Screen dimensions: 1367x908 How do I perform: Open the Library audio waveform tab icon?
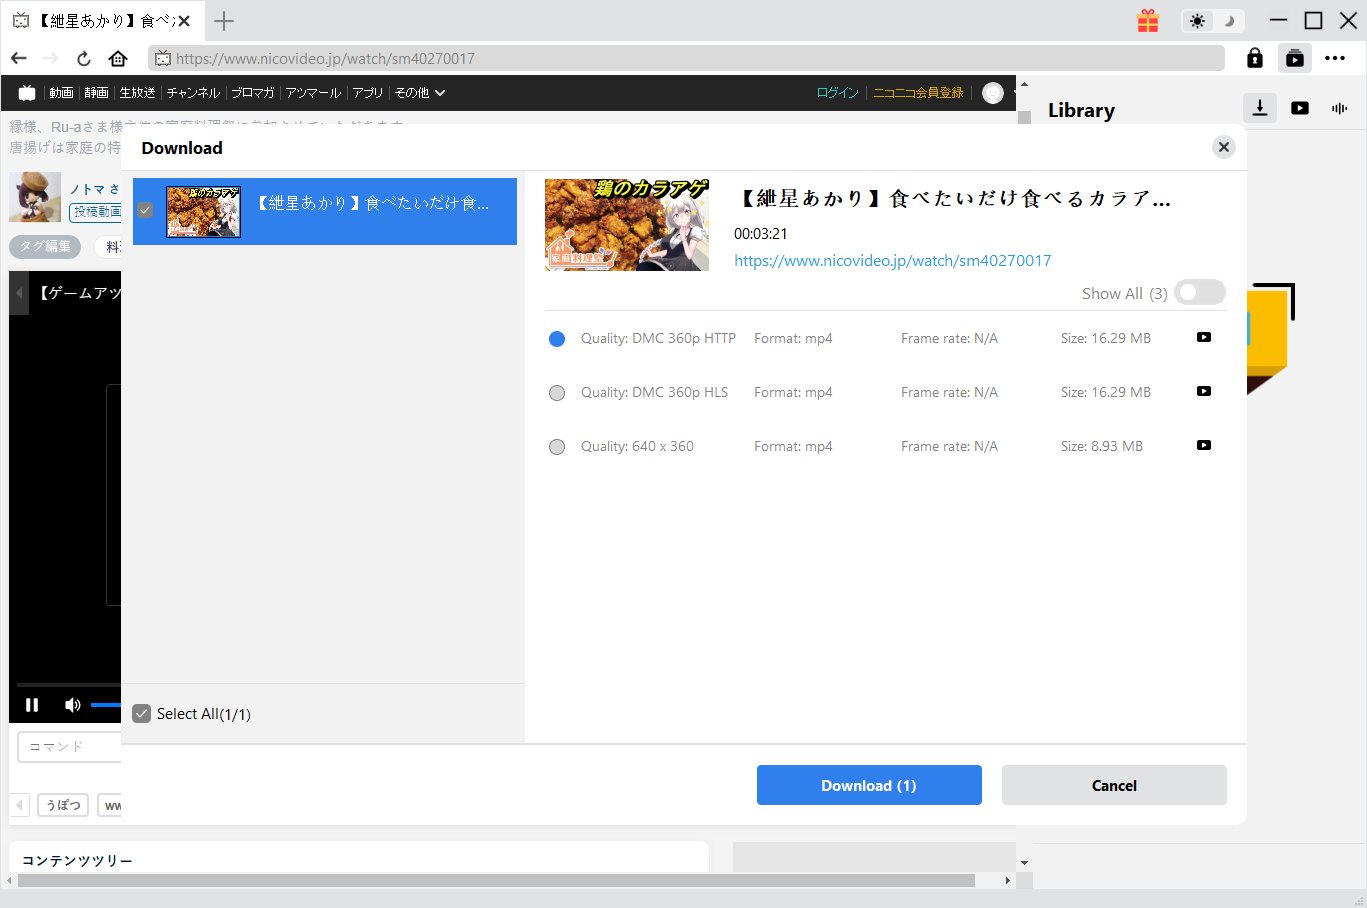[1339, 108]
